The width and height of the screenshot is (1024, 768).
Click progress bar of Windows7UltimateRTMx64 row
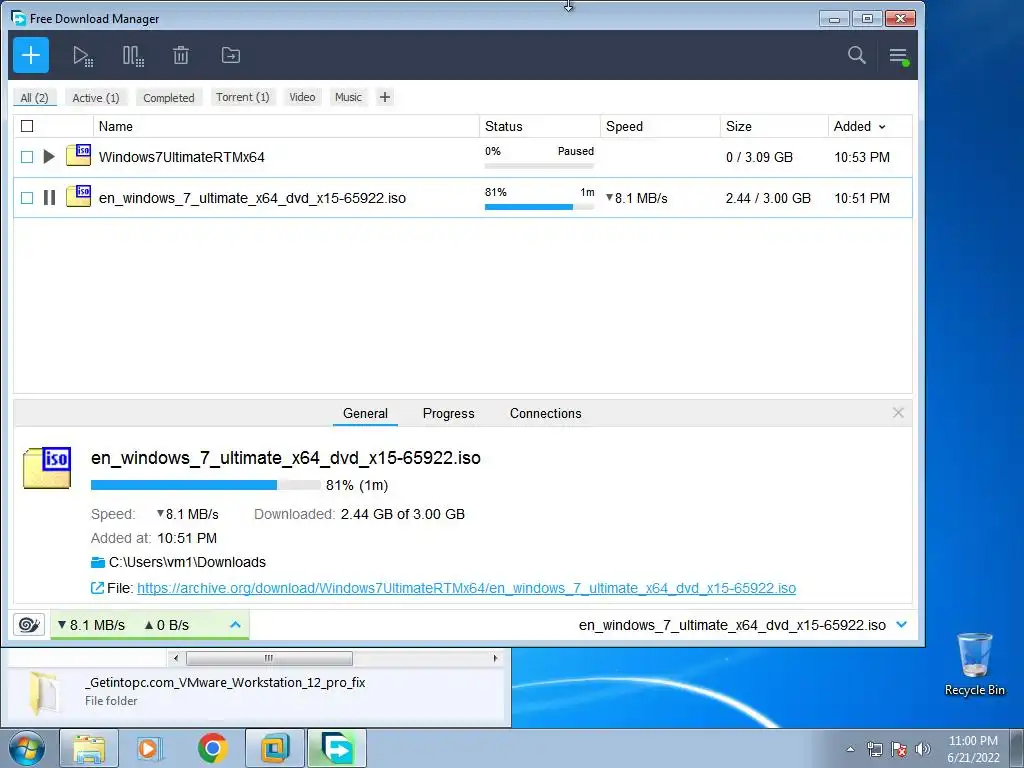point(539,166)
